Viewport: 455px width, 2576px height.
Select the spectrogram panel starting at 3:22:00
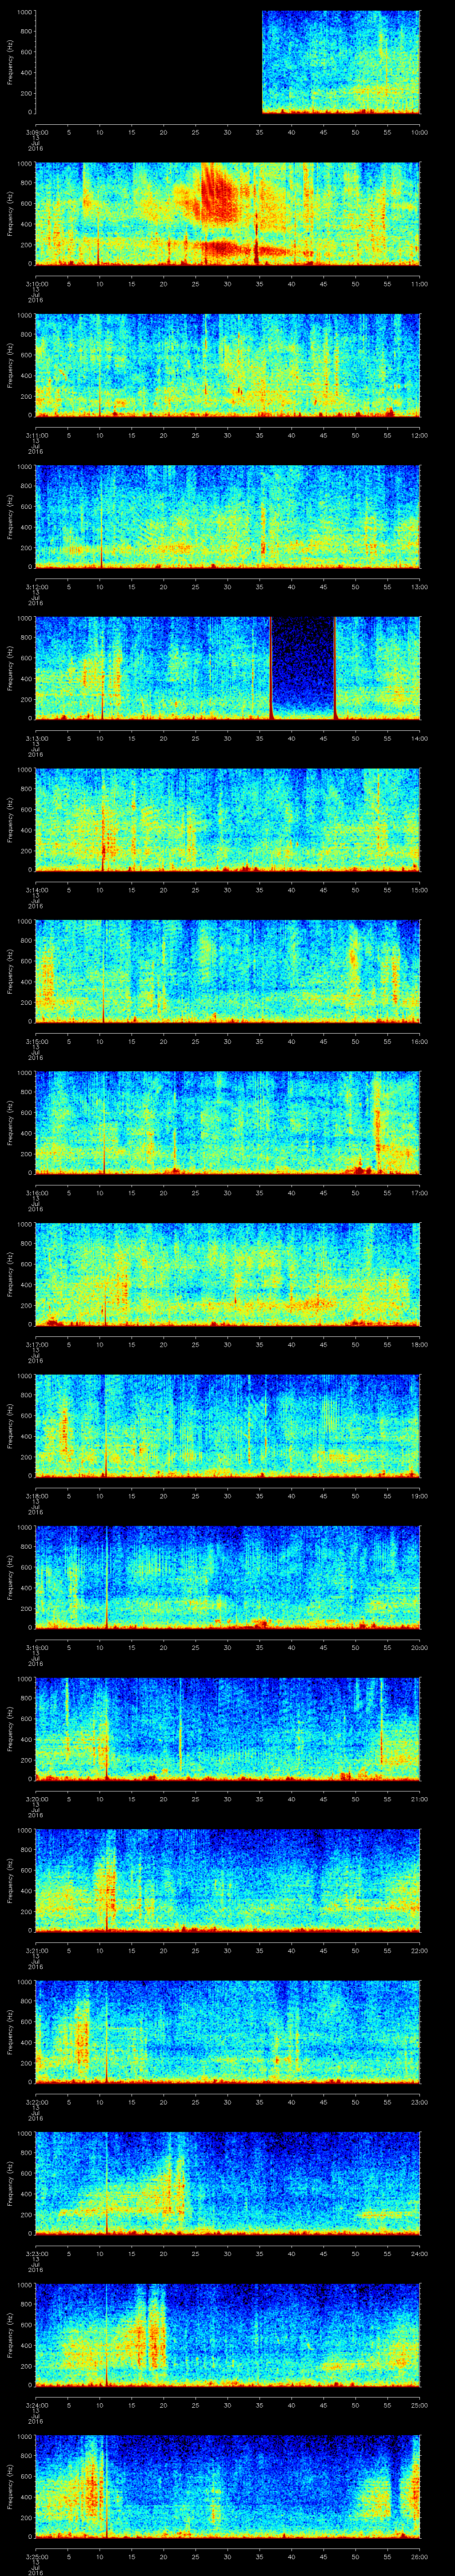(228, 2032)
